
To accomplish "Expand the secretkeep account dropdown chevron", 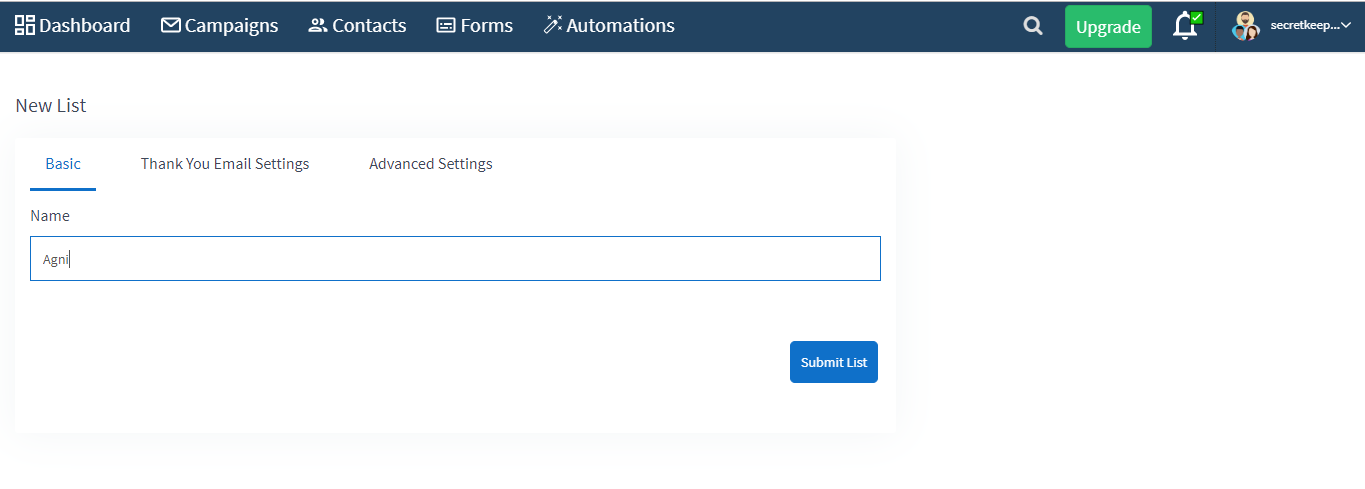I will 1345,25.
